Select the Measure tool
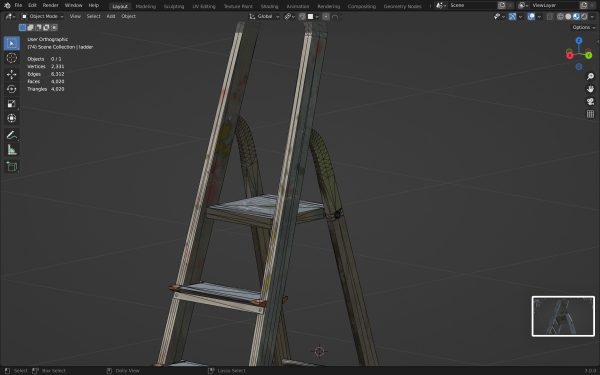The width and height of the screenshot is (600, 375). (x=11, y=150)
